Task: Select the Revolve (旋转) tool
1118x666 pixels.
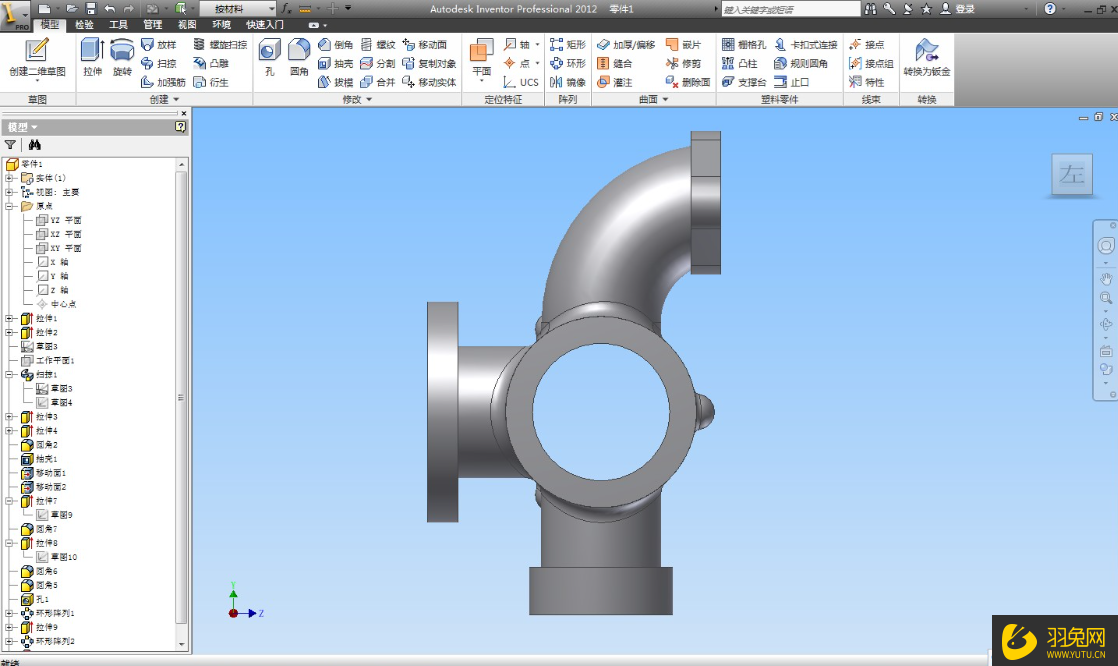Action: pos(122,58)
